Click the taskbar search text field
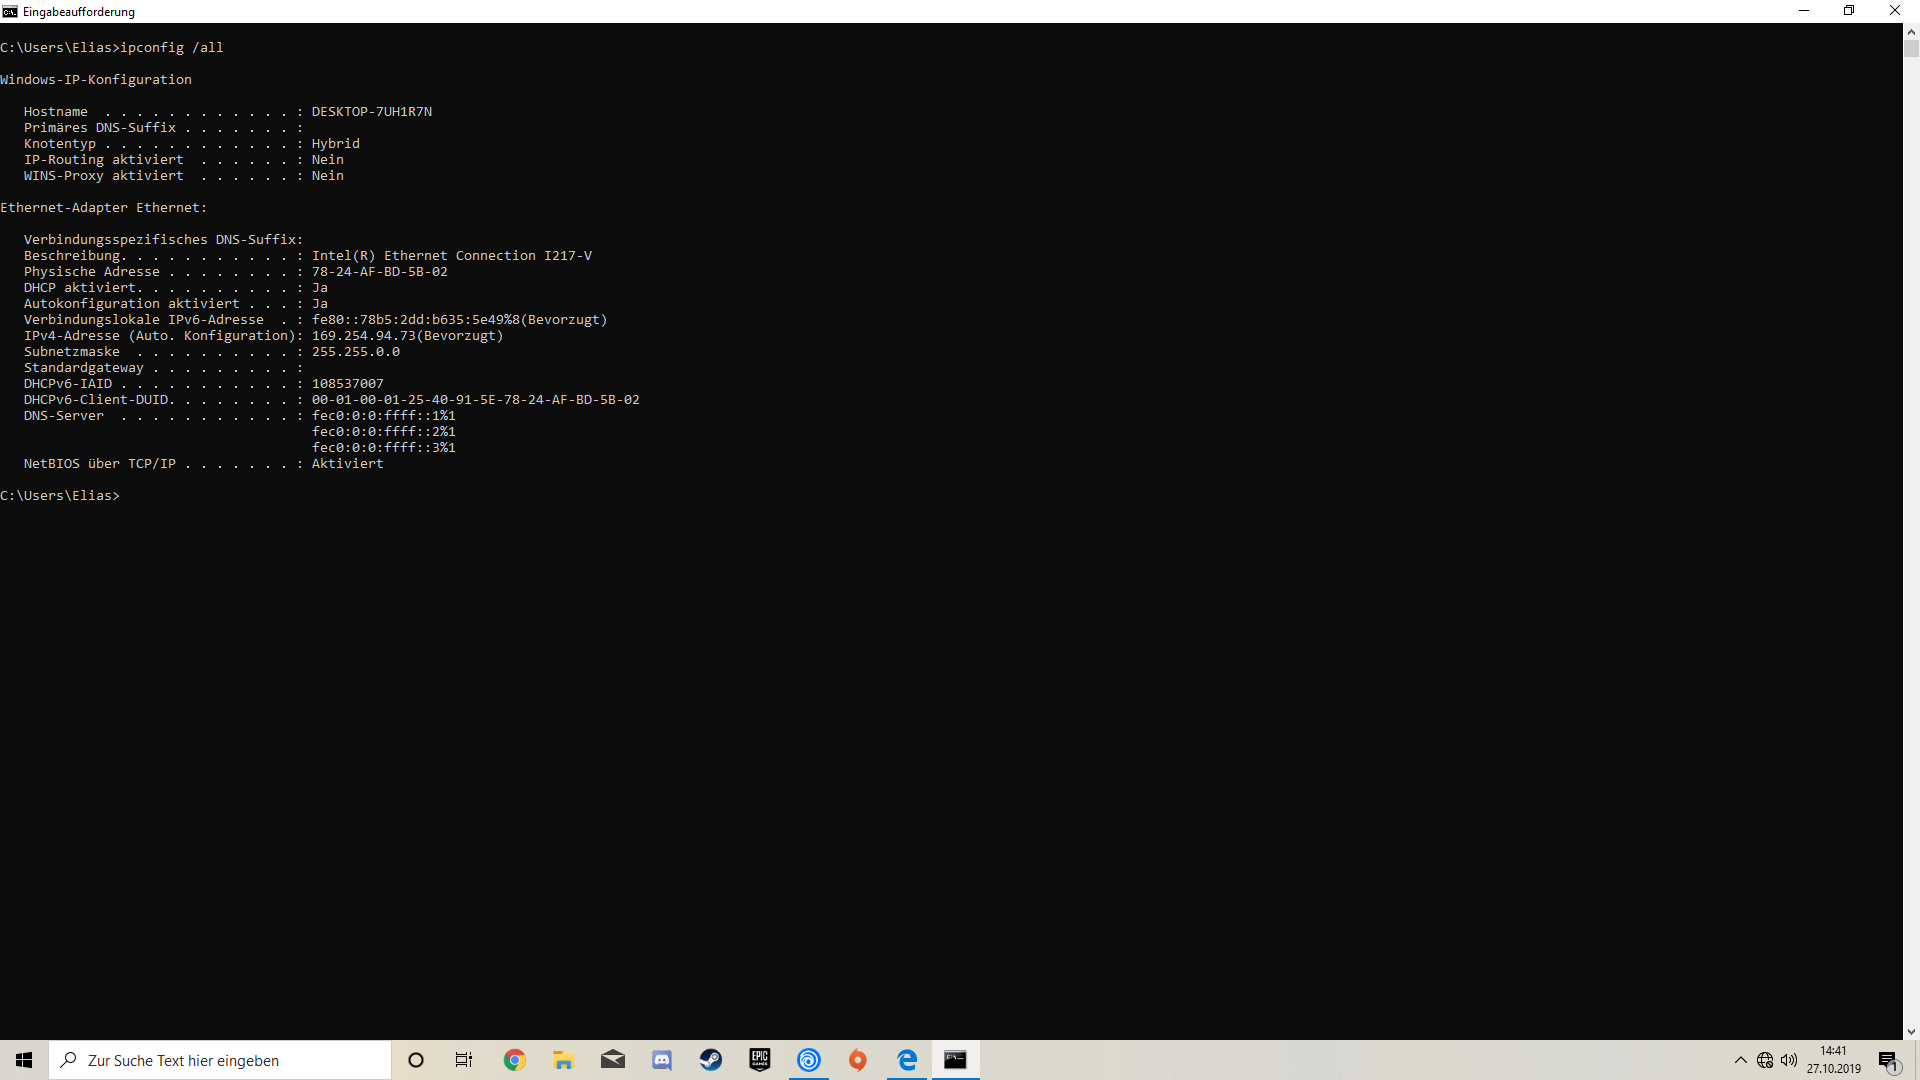This screenshot has width=1920, height=1080. [x=220, y=1060]
